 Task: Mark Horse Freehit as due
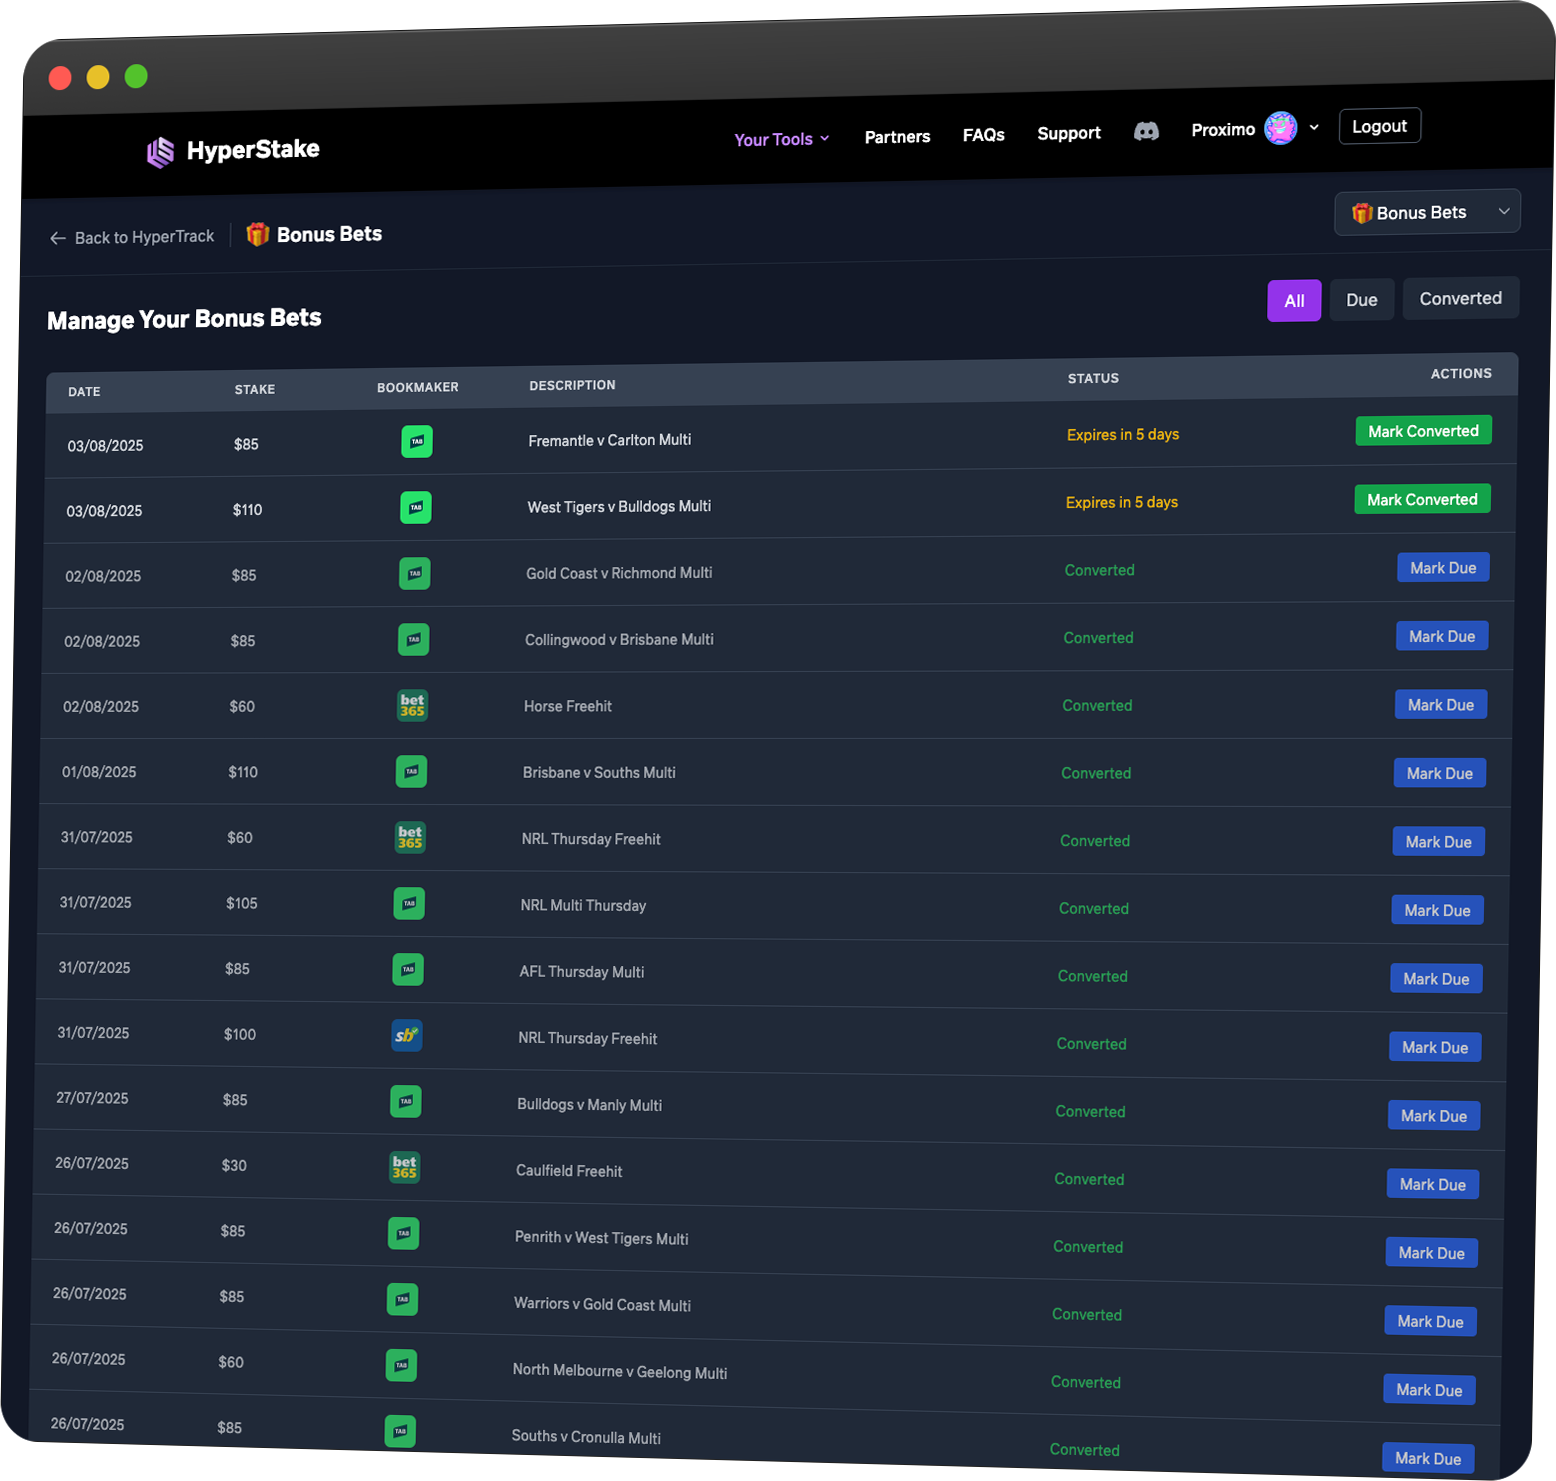point(1441,705)
